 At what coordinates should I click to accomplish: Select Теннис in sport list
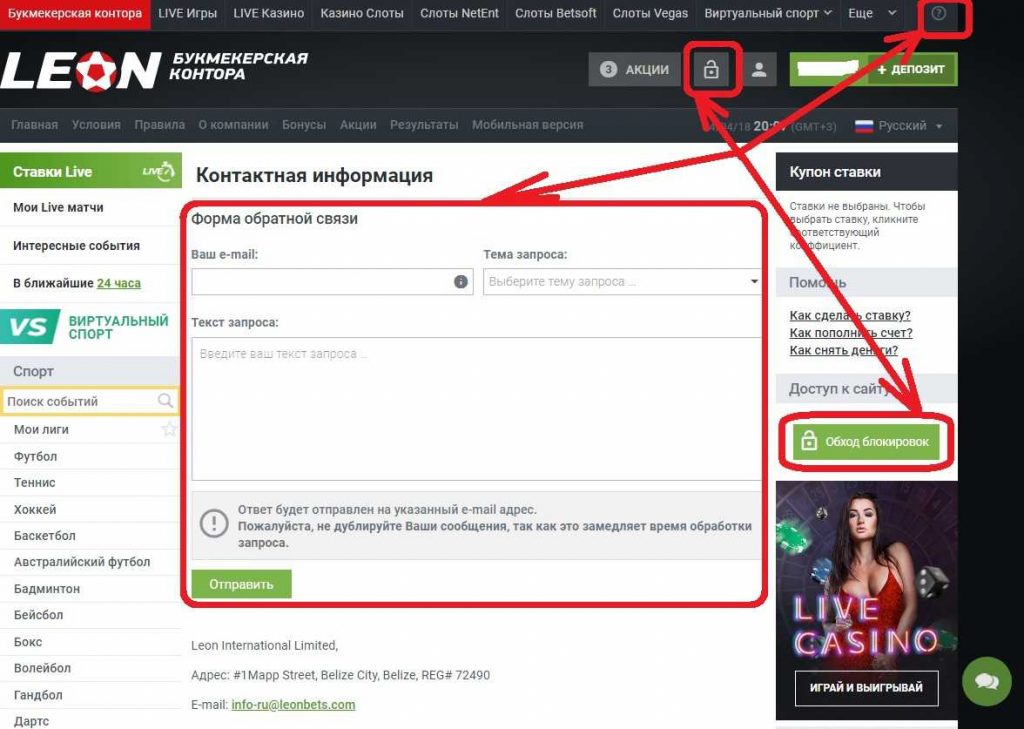pyautogui.click(x=35, y=483)
